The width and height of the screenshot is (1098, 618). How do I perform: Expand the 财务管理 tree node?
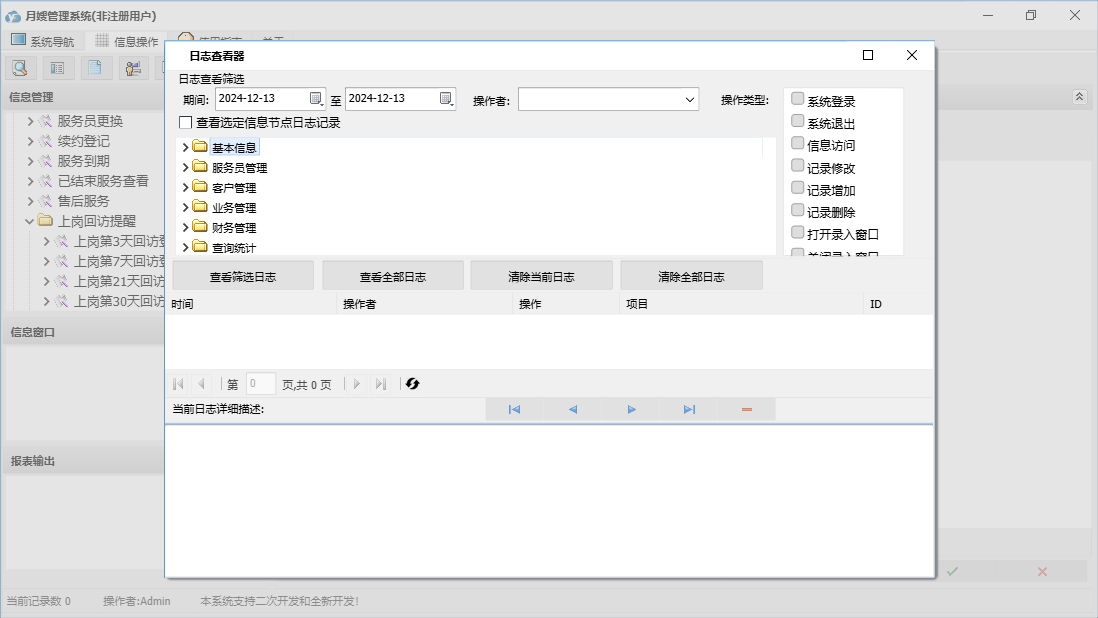[x=185, y=228]
